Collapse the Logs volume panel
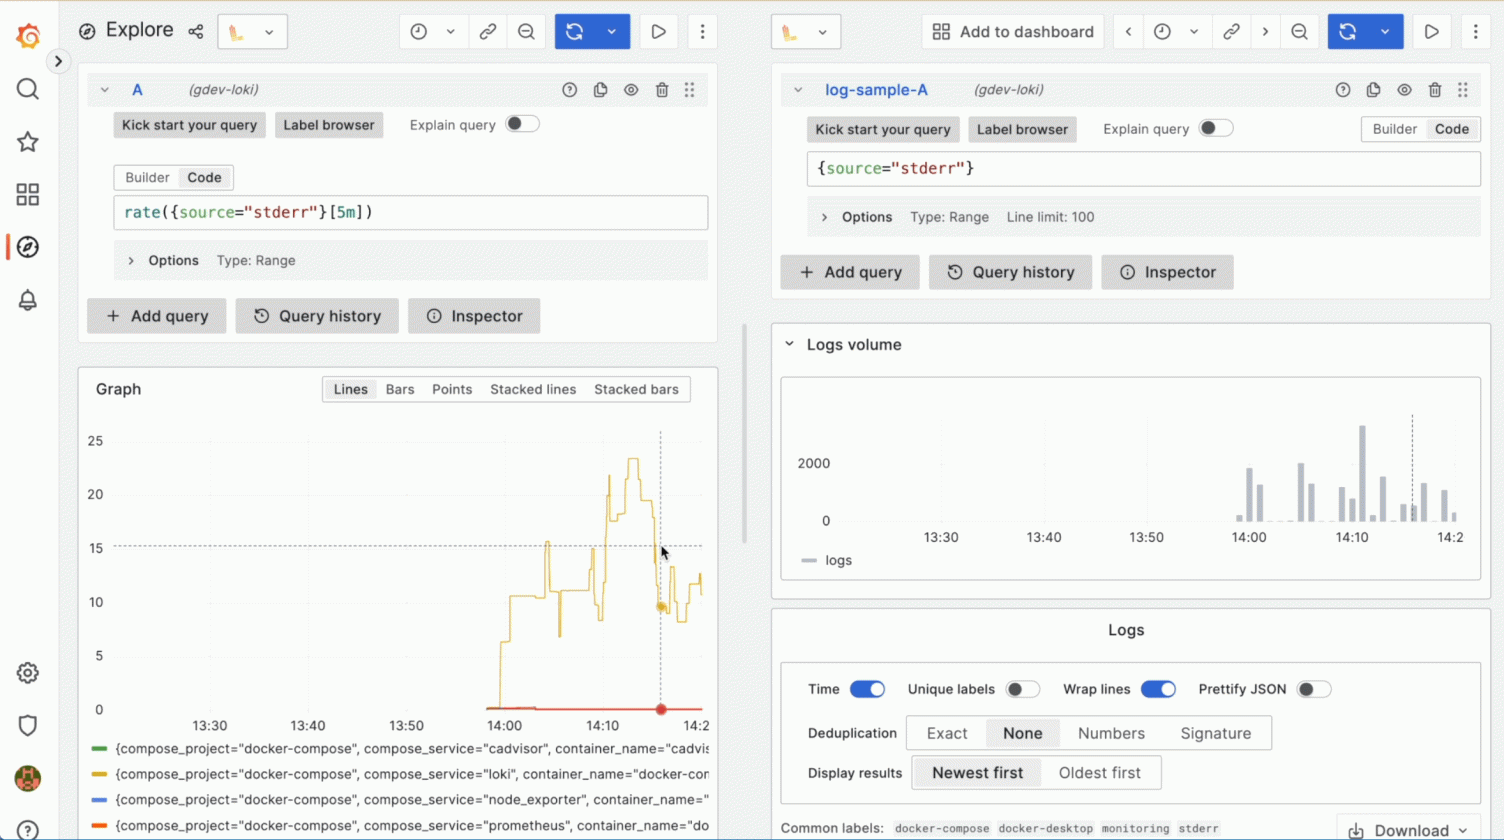The width and height of the screenshot is (1504, 840). coord(790,345)
